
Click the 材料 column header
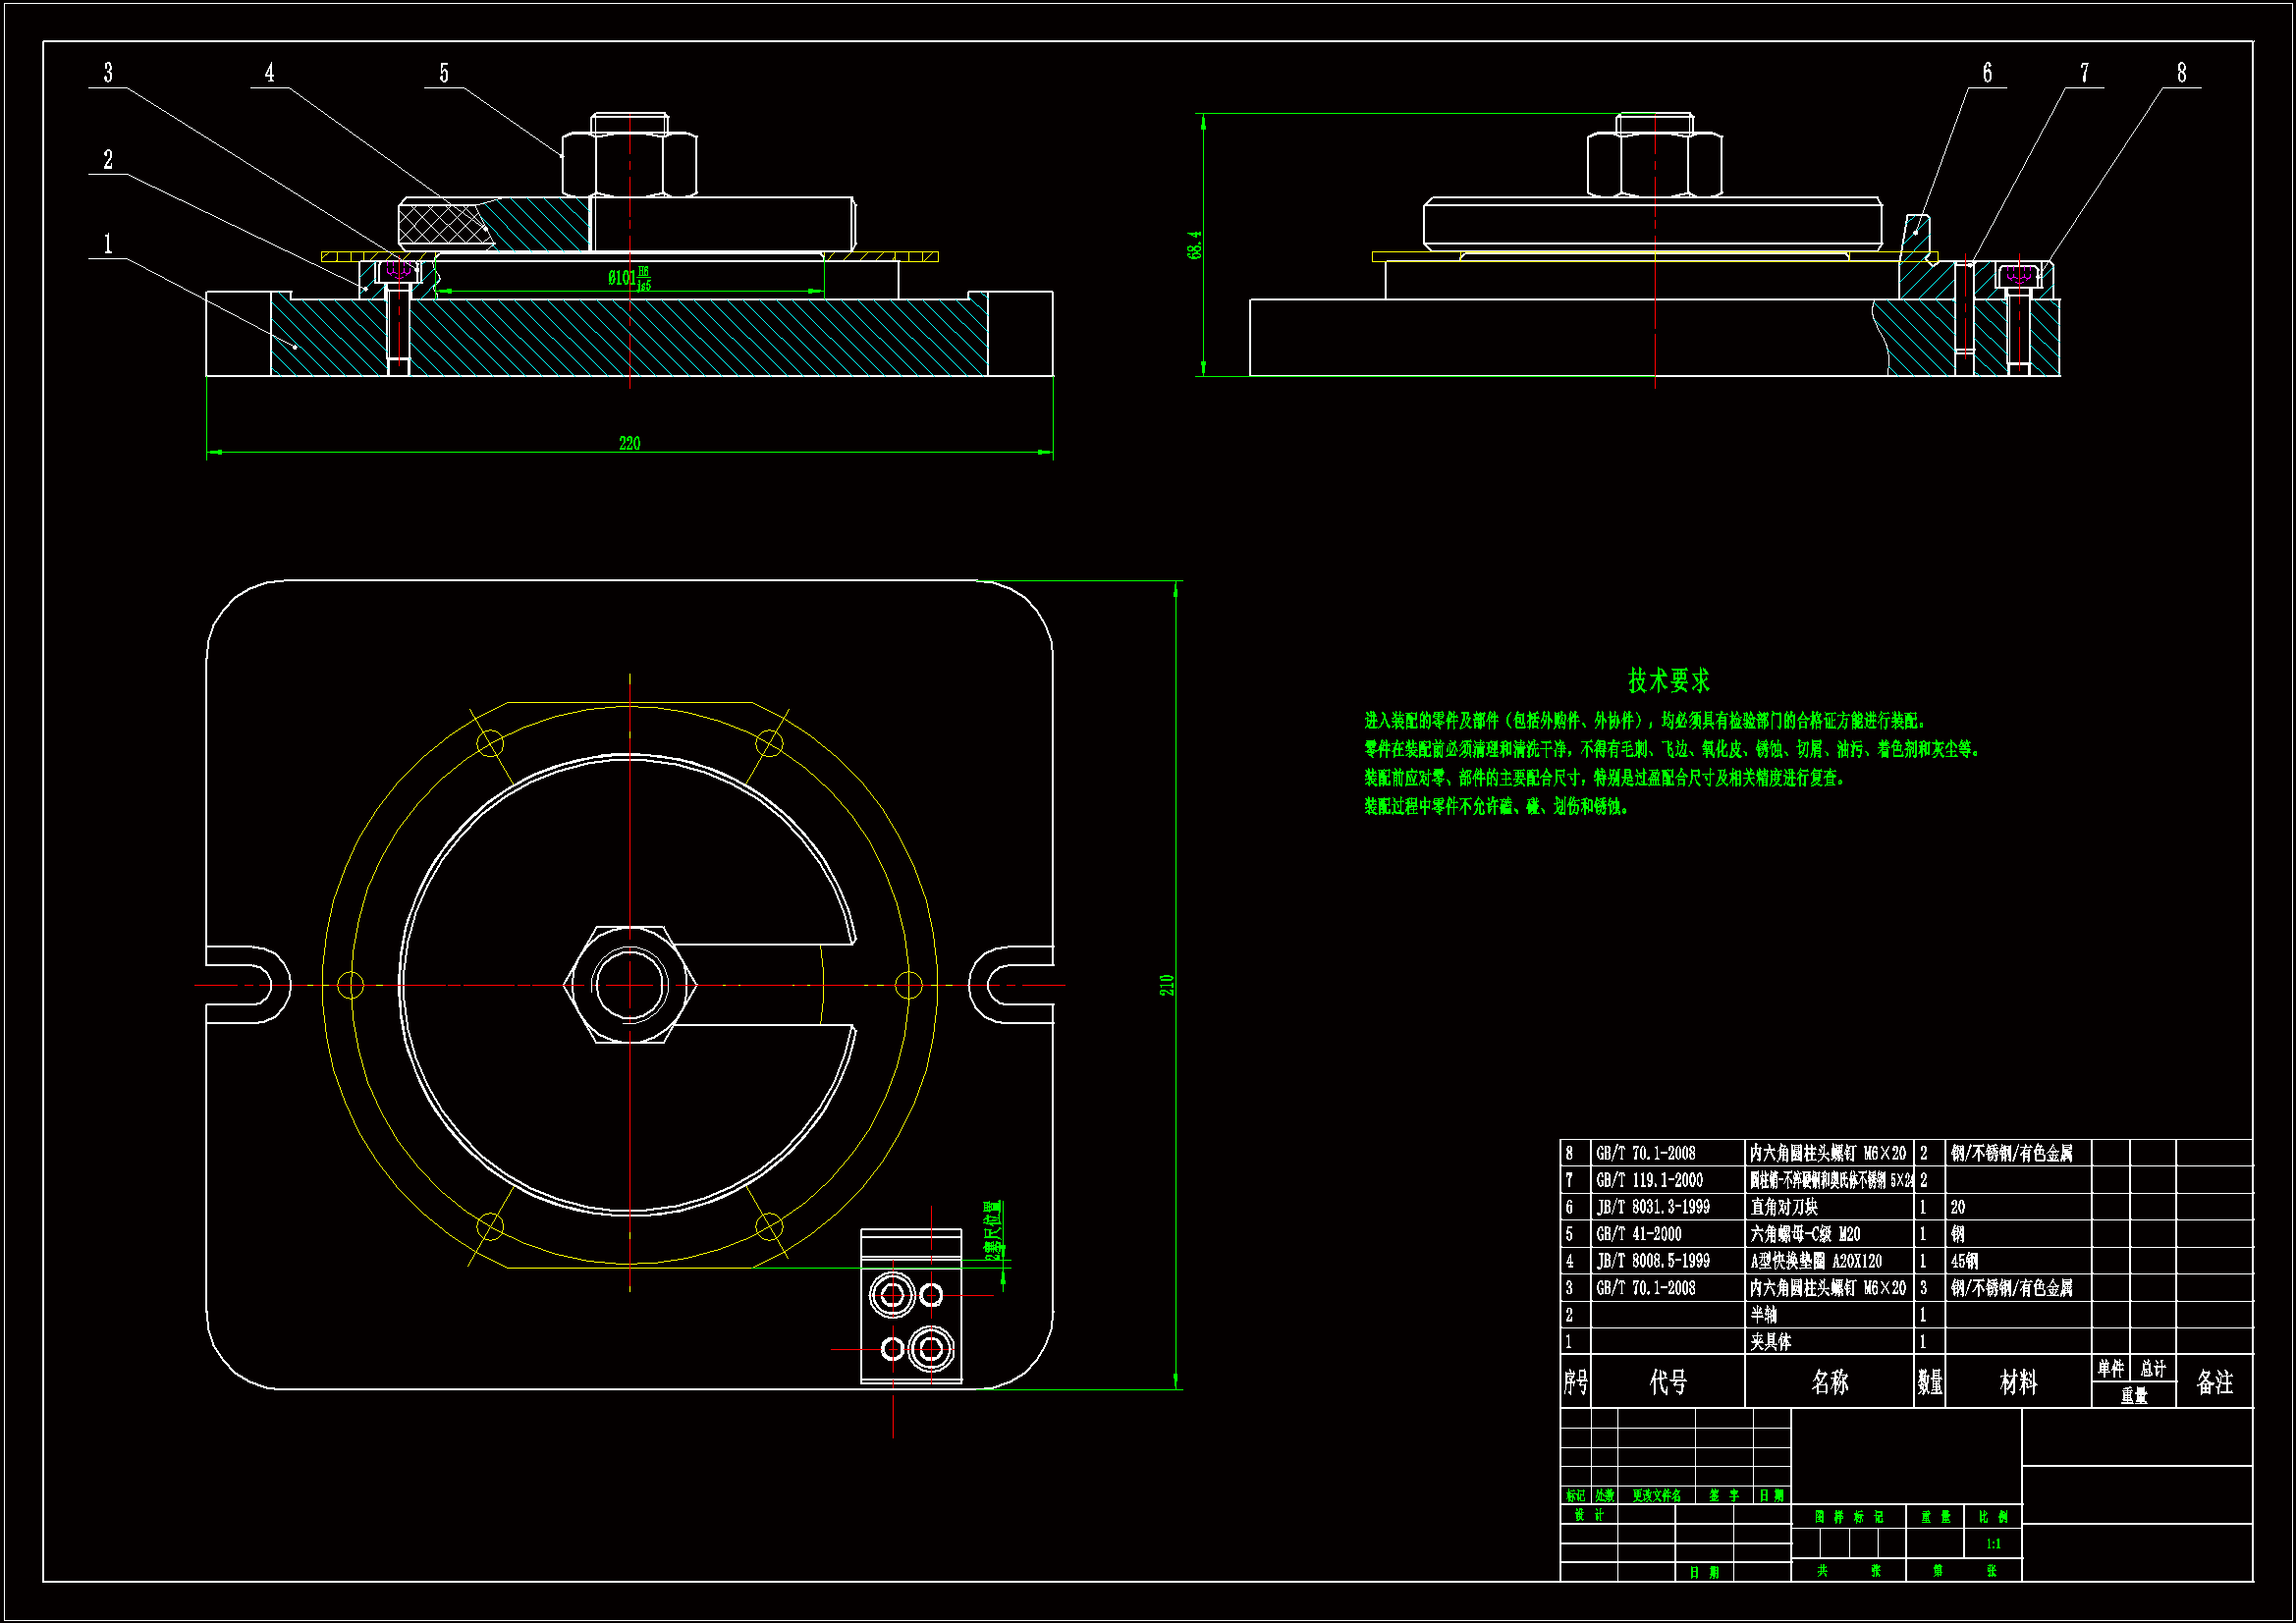coord(2017,1382)
